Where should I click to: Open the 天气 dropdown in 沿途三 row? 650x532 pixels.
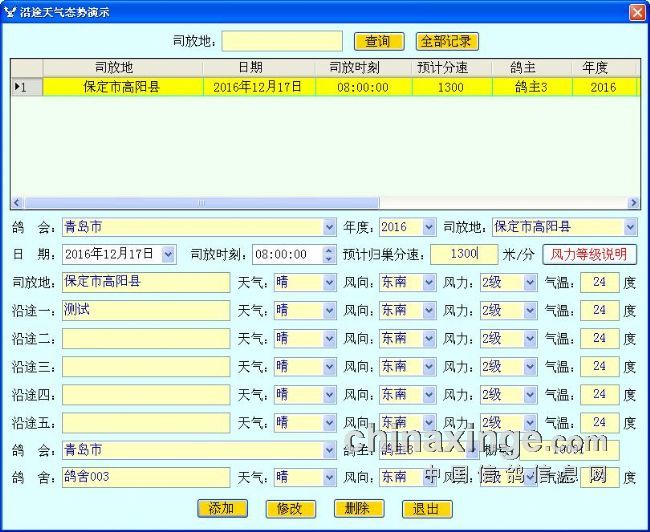329,367
